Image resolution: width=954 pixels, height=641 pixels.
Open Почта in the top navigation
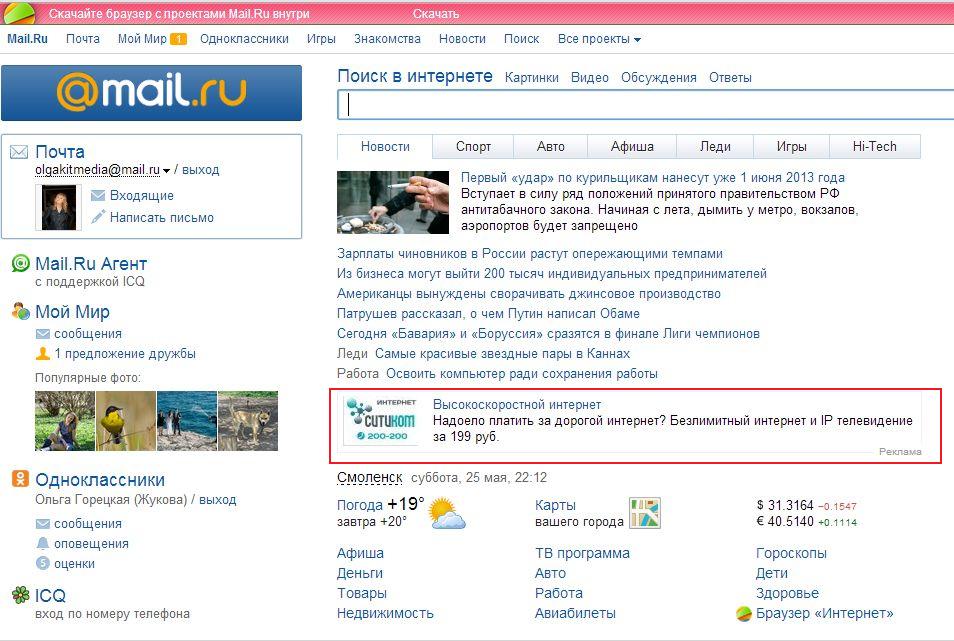[x=83, y=39]
